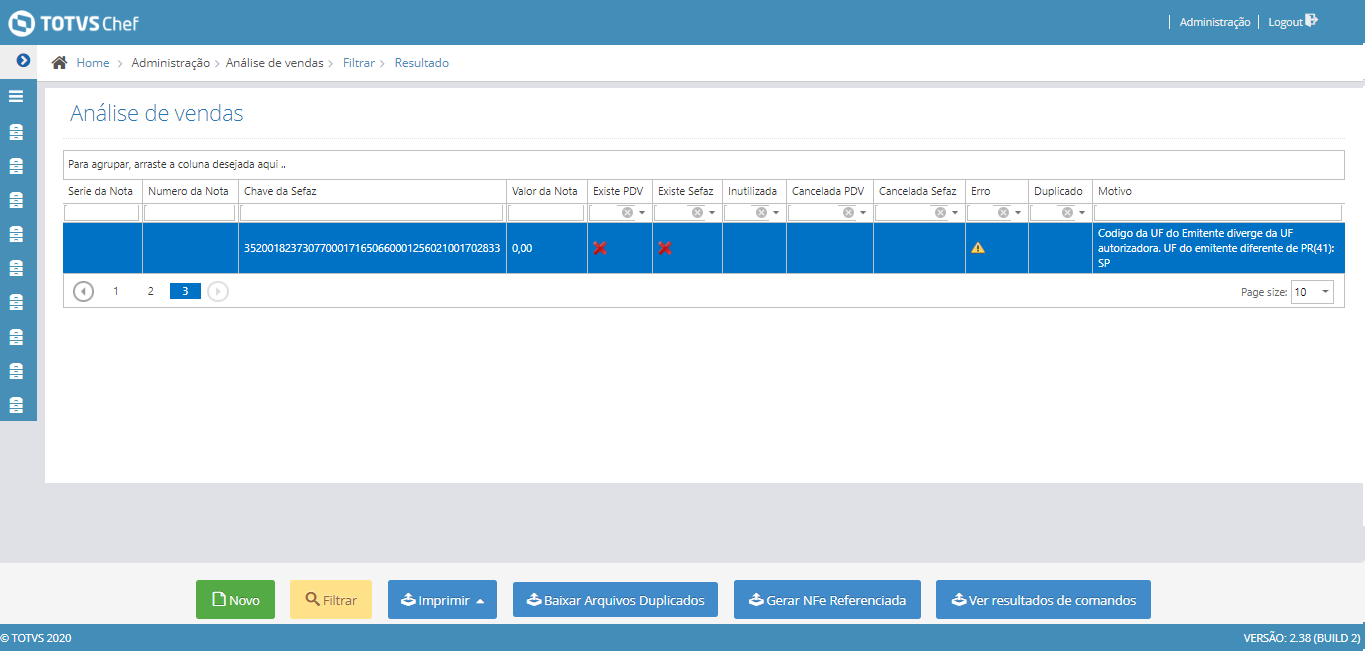Focus the Numero da Nota filter field
The height and width of the screenshot is (651, 1366).
tap(190, 213)
